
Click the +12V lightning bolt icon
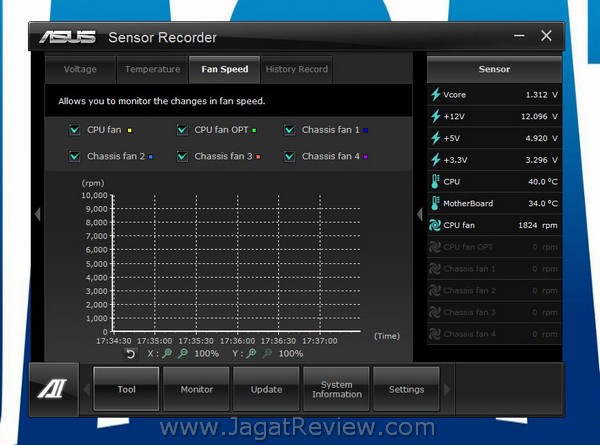pyautogui.click(x=435, y=116)
